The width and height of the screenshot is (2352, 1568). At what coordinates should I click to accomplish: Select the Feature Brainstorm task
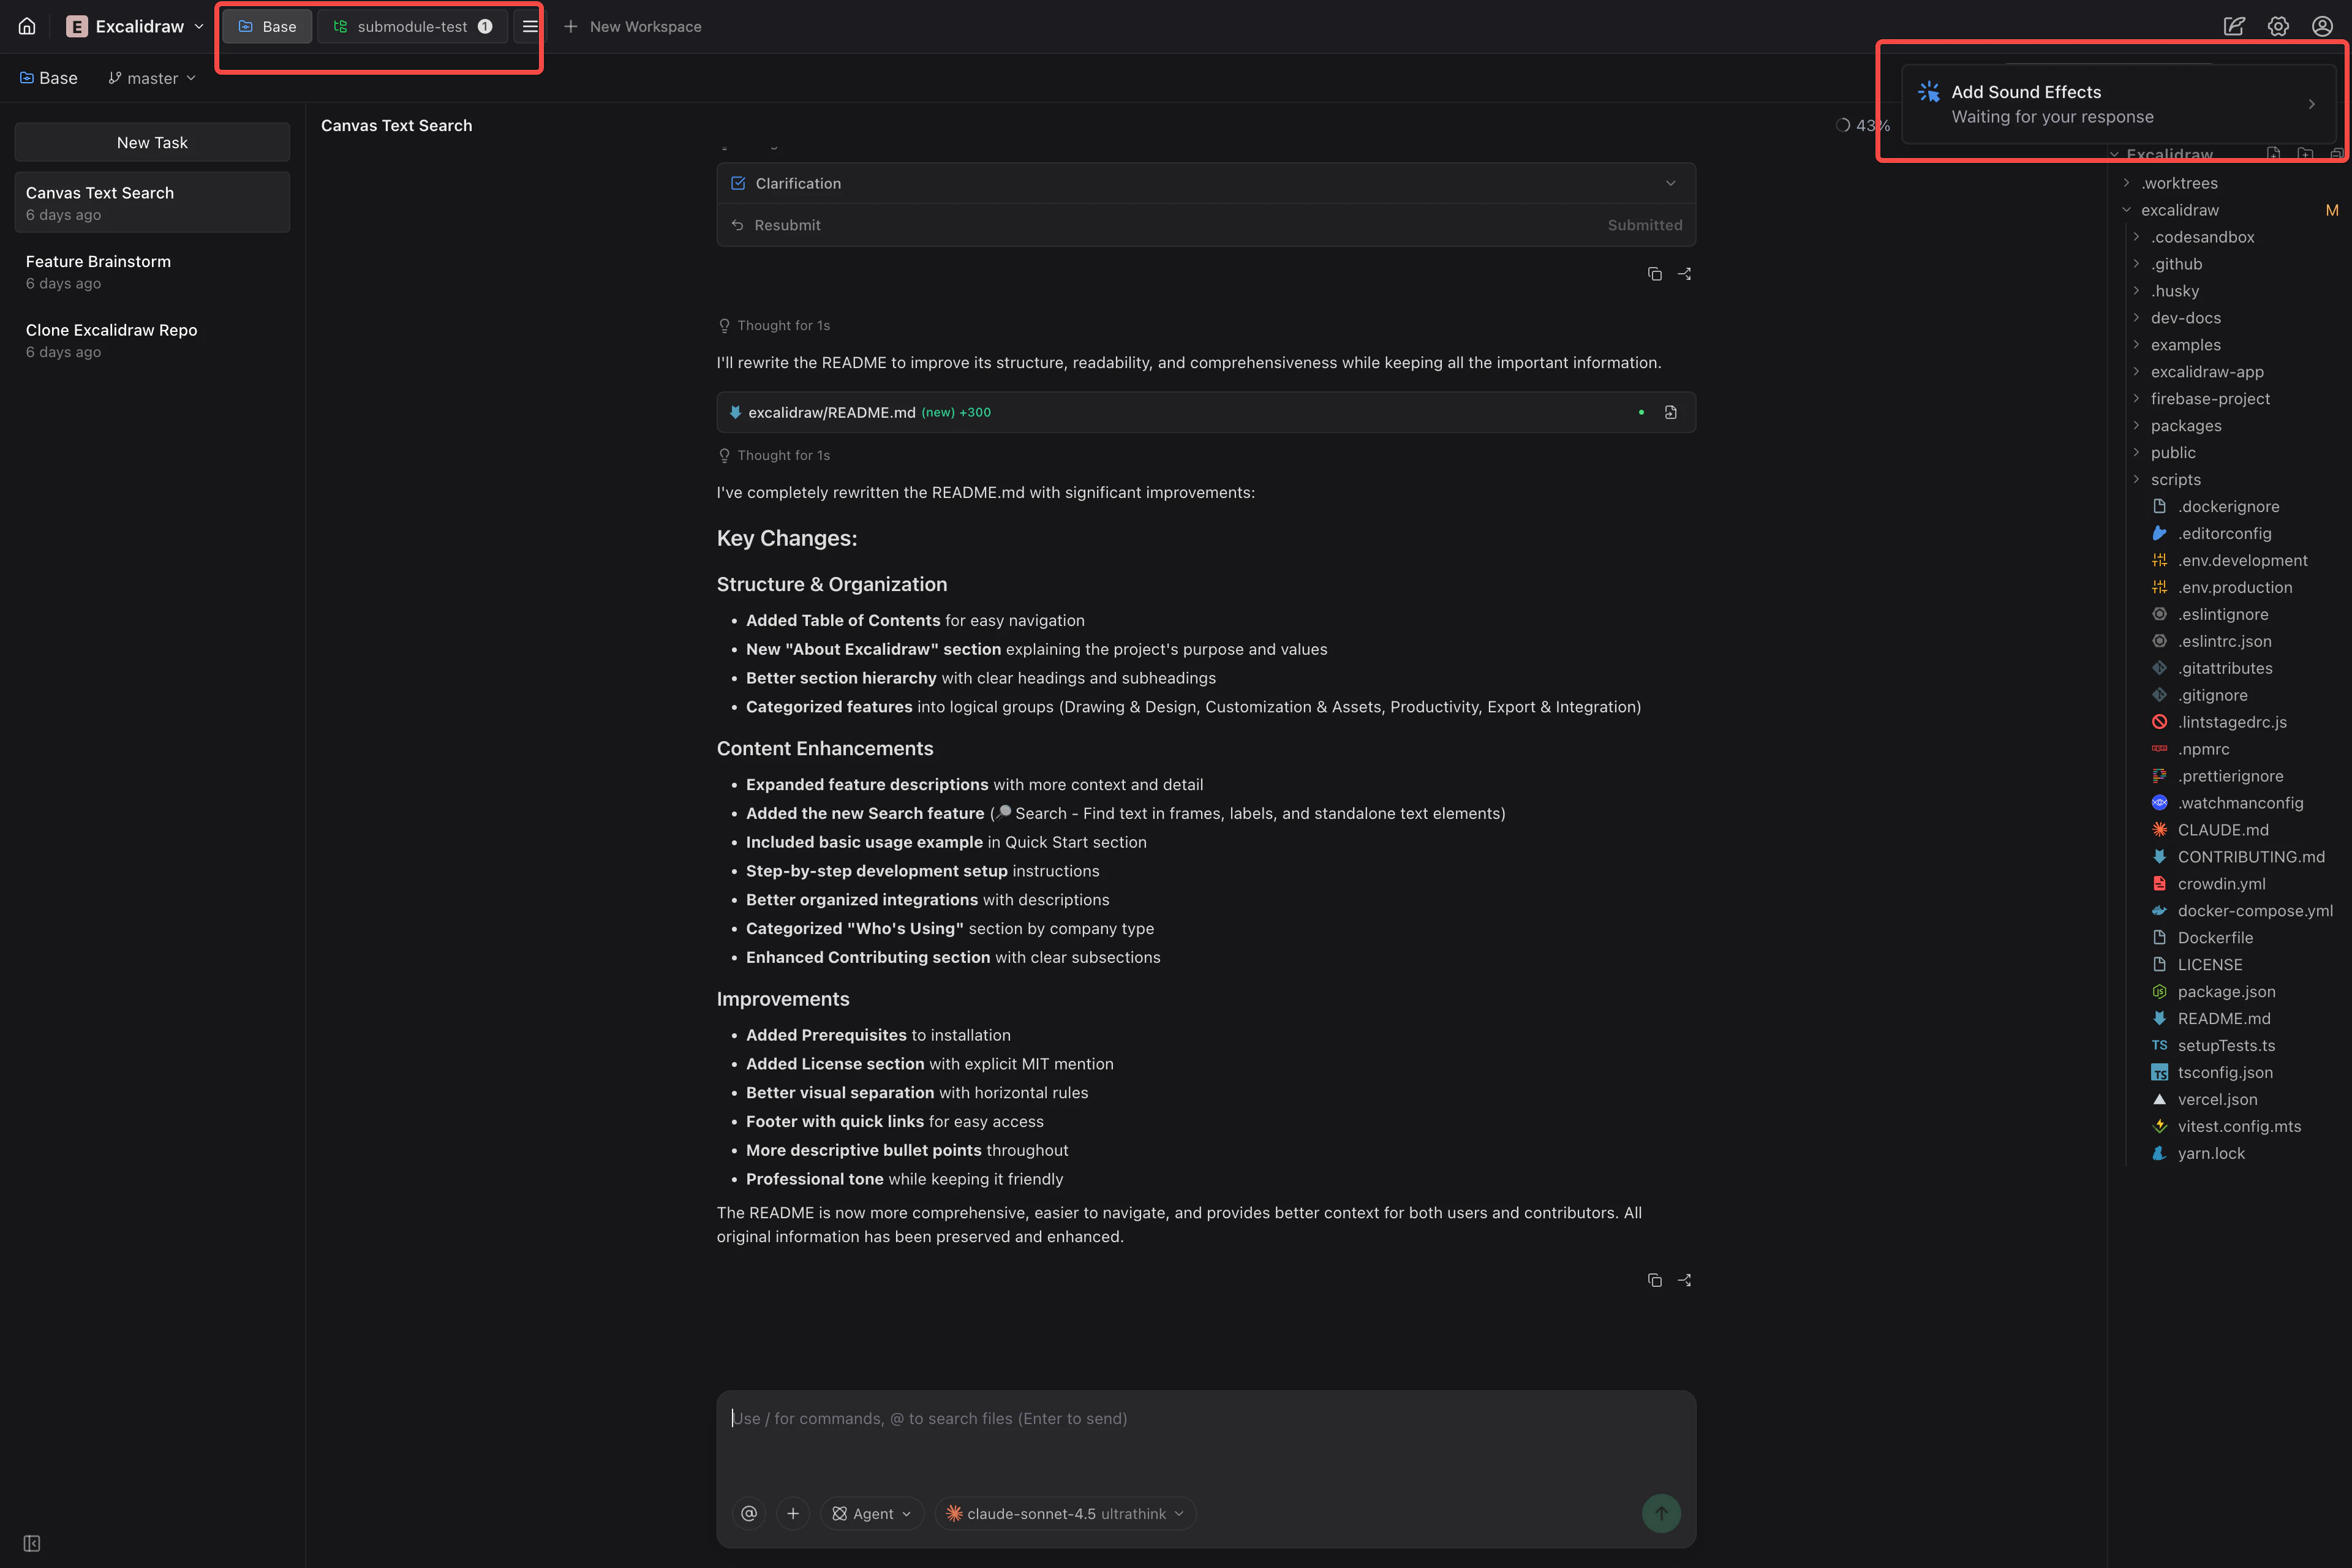point(152,271)
